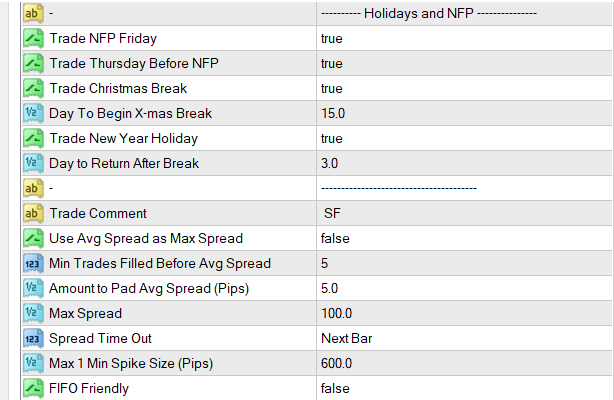Select the Holidays and NFP section header row

point(429,14)
